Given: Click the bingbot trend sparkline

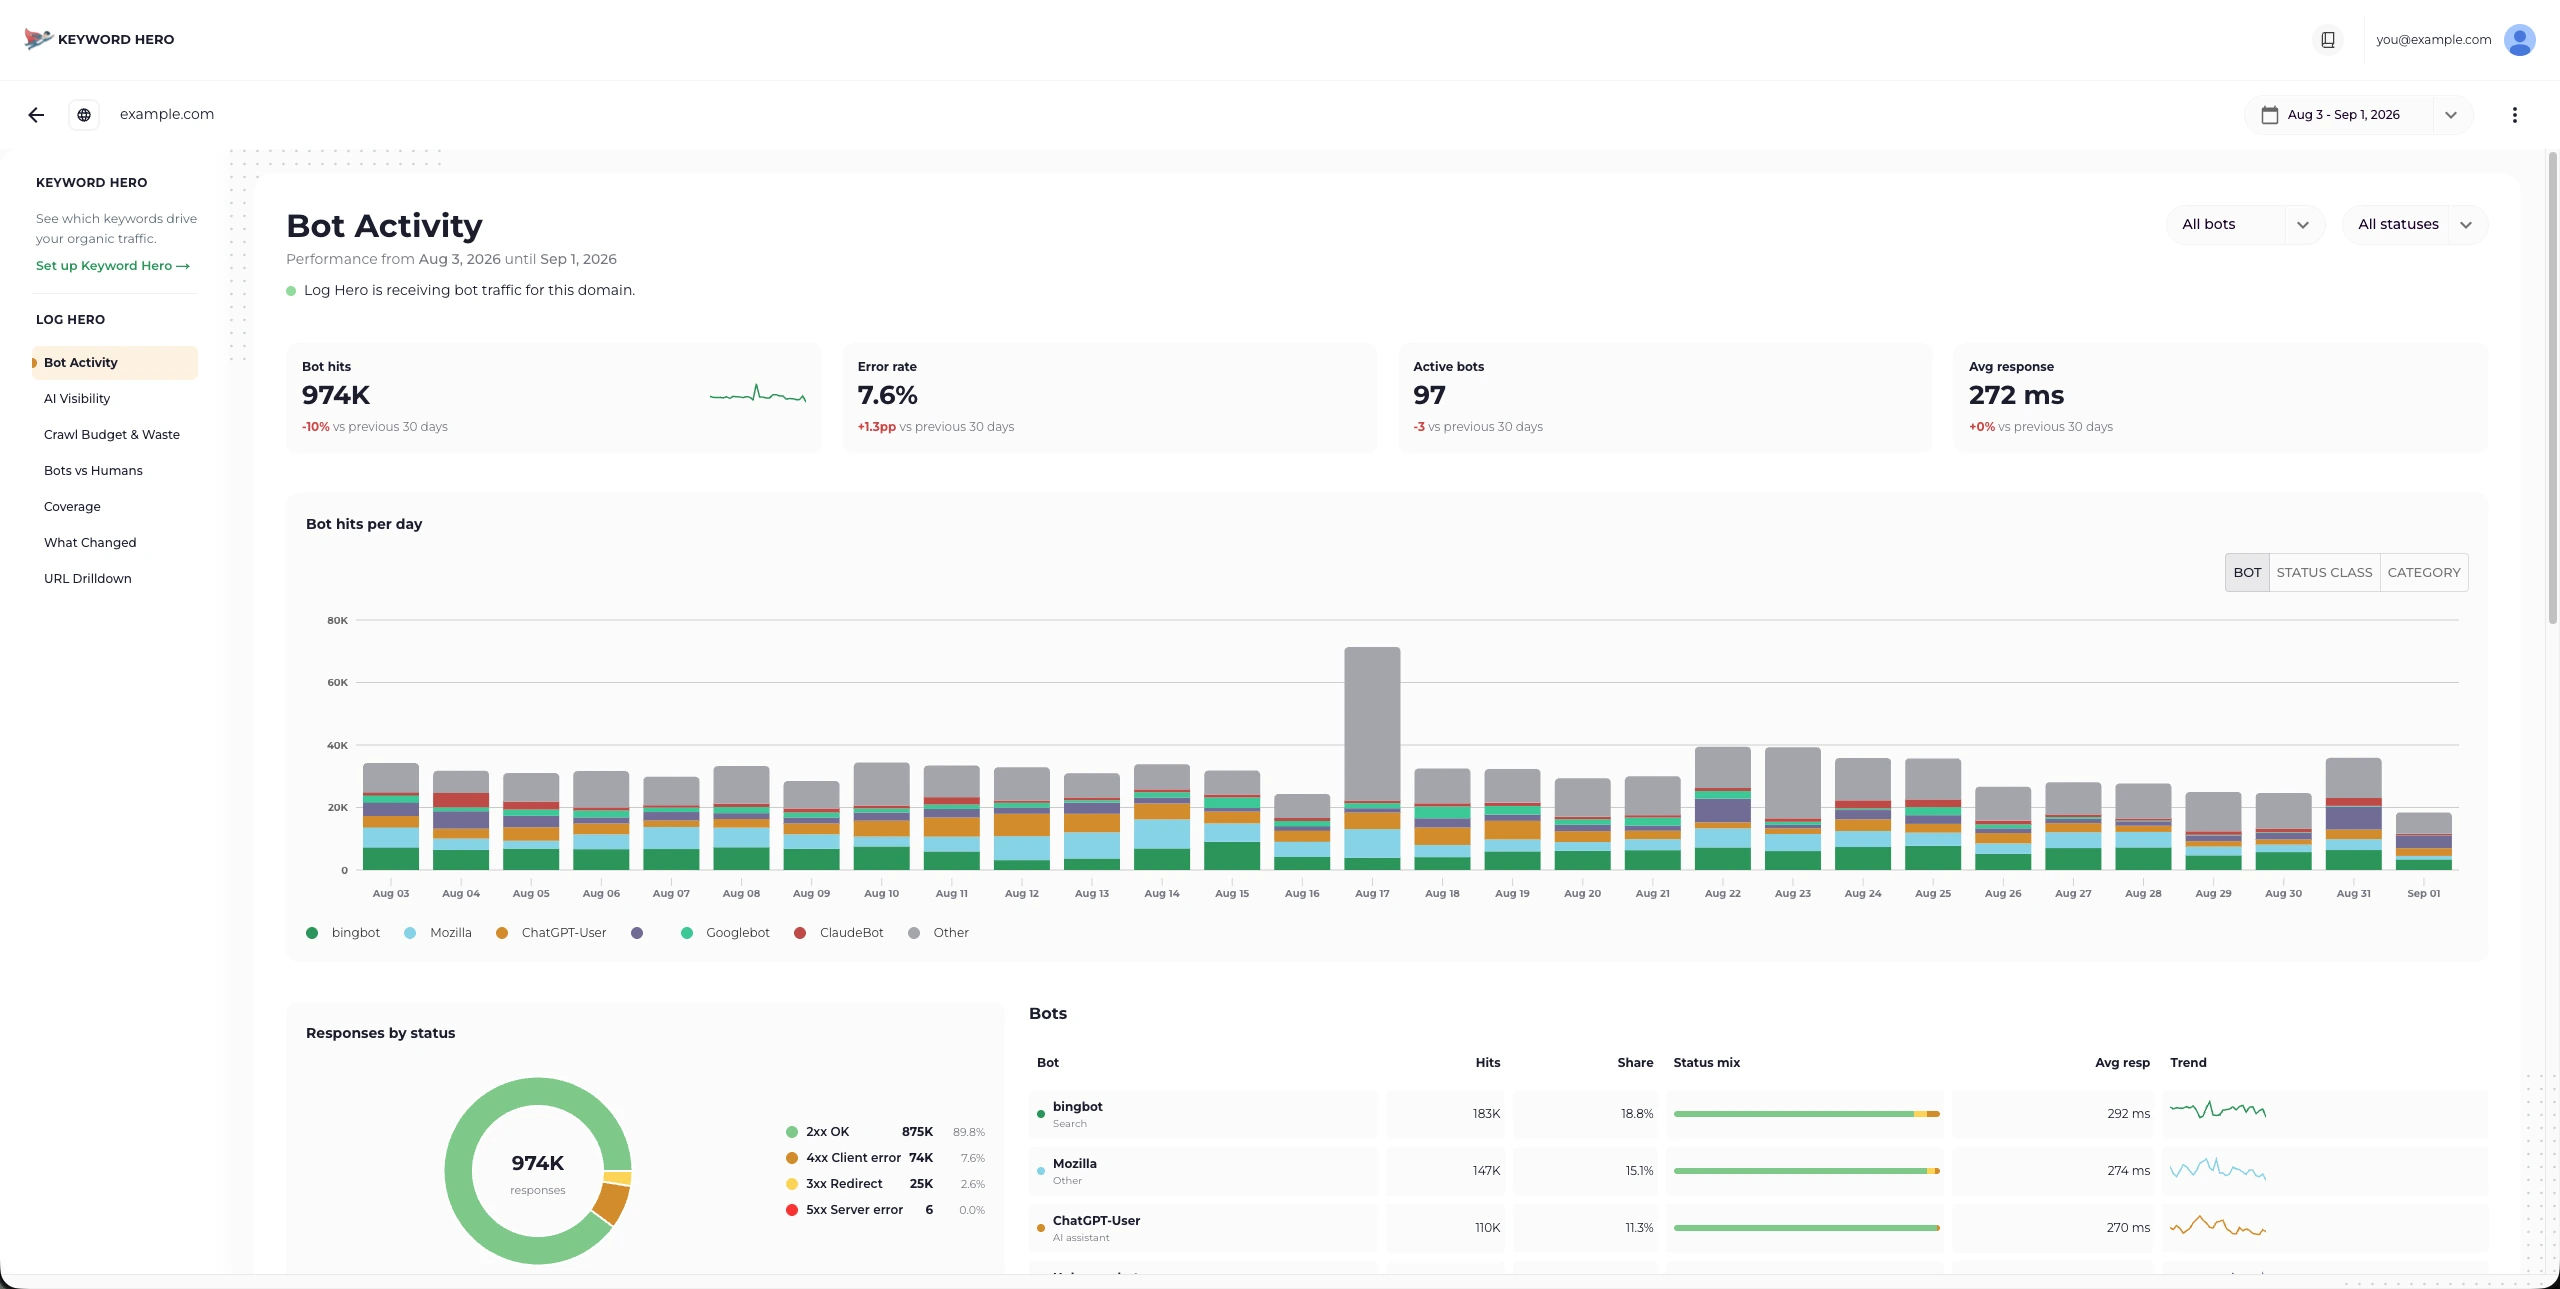Looking at the screenshot, I should click(x=2217, y=1110).
